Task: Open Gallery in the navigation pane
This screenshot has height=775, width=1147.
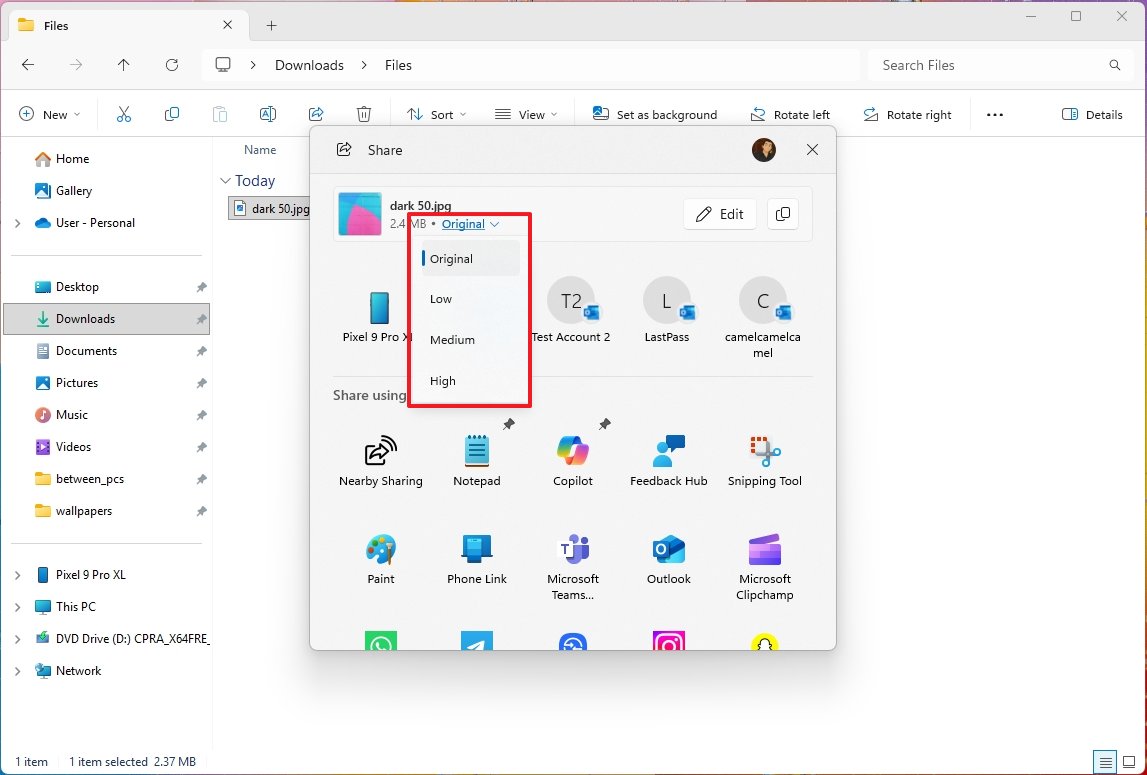Action: pyautogui.click(x=64, y=191)
